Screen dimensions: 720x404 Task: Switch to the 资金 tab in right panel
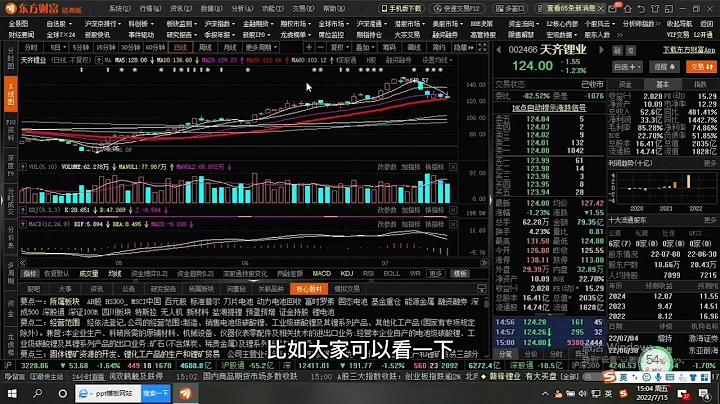(625, 84)
